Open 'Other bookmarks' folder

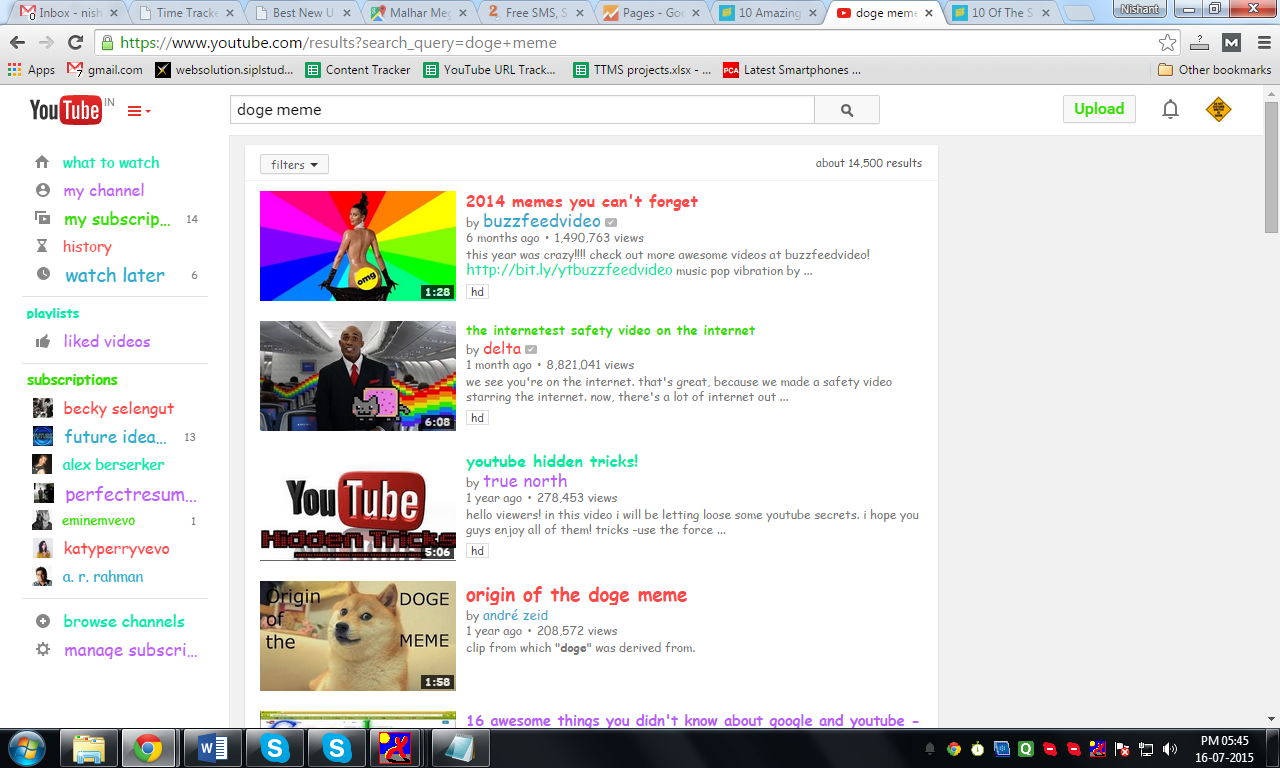pyautogui.click(x=1214, y=70)
